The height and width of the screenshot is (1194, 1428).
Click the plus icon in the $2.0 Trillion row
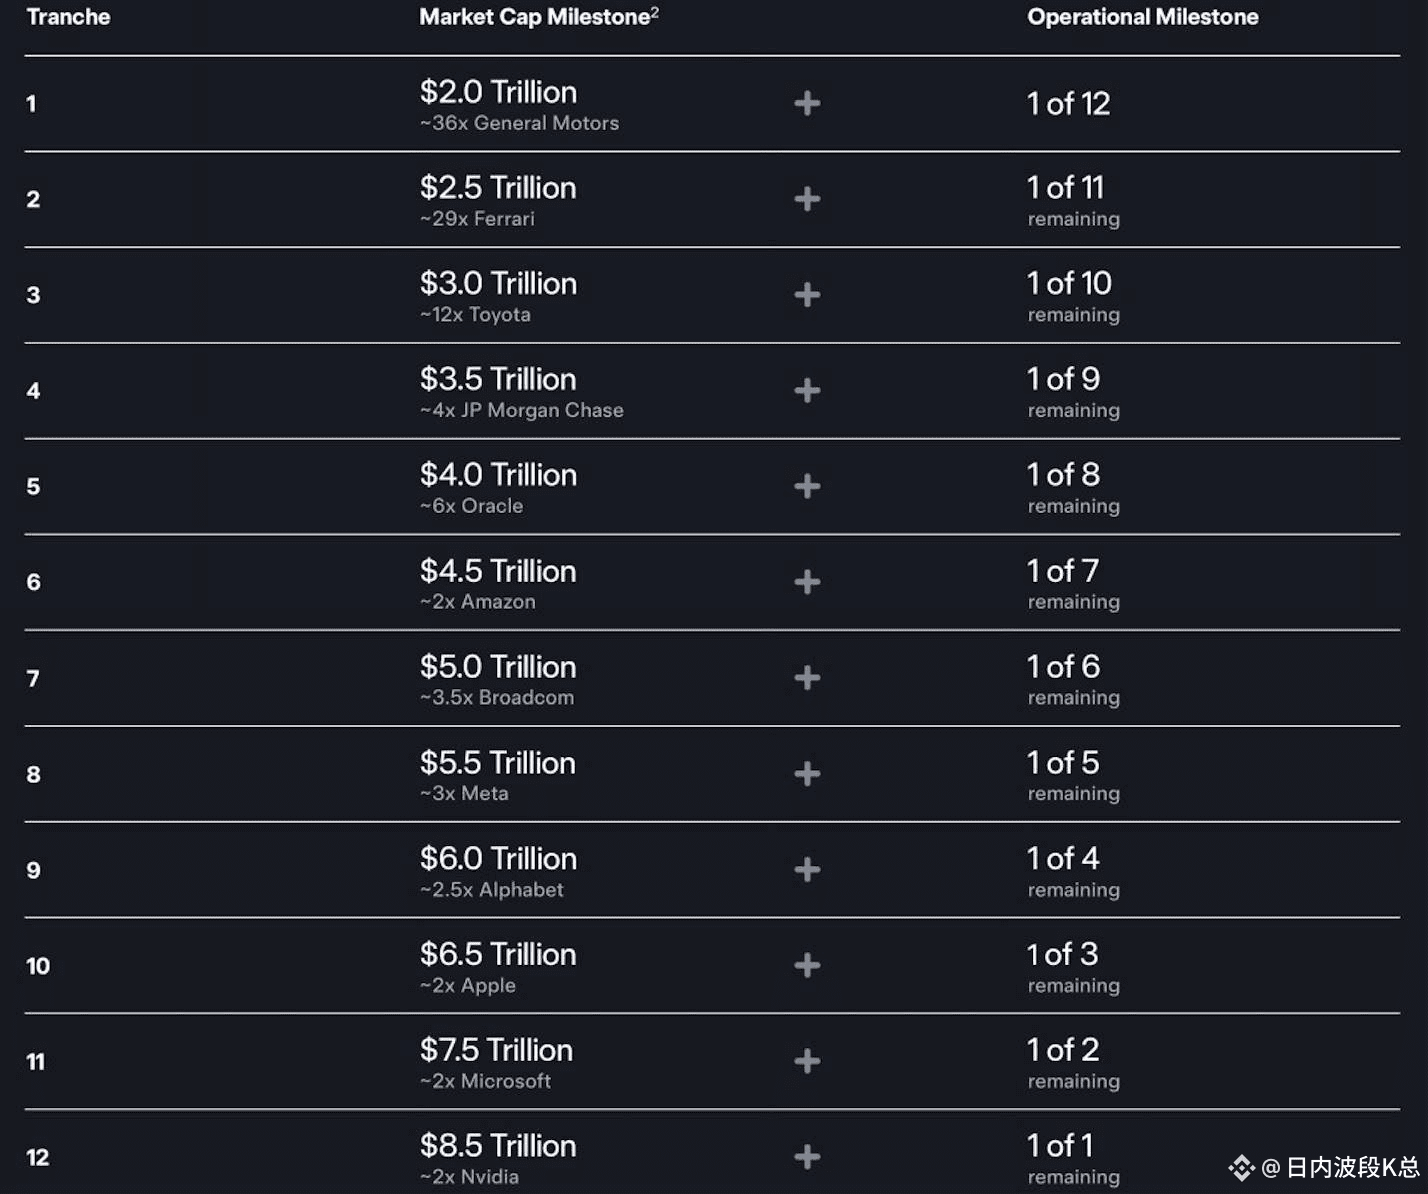click(807, 103)
